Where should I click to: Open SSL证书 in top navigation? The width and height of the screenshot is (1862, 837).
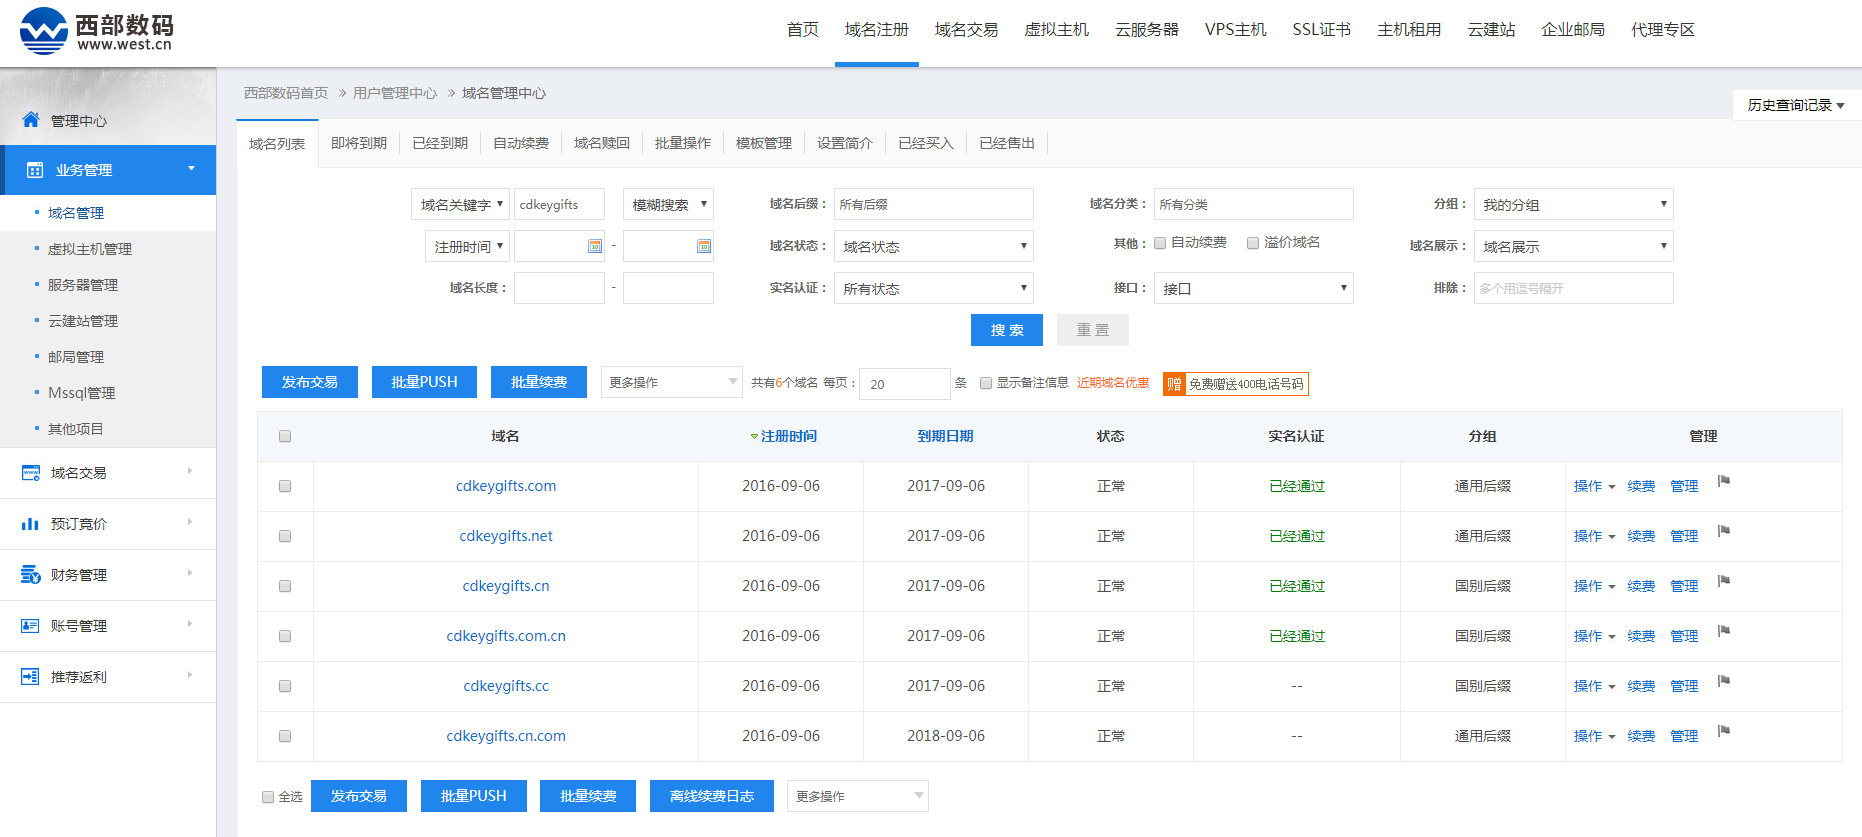coord(1322,30)
